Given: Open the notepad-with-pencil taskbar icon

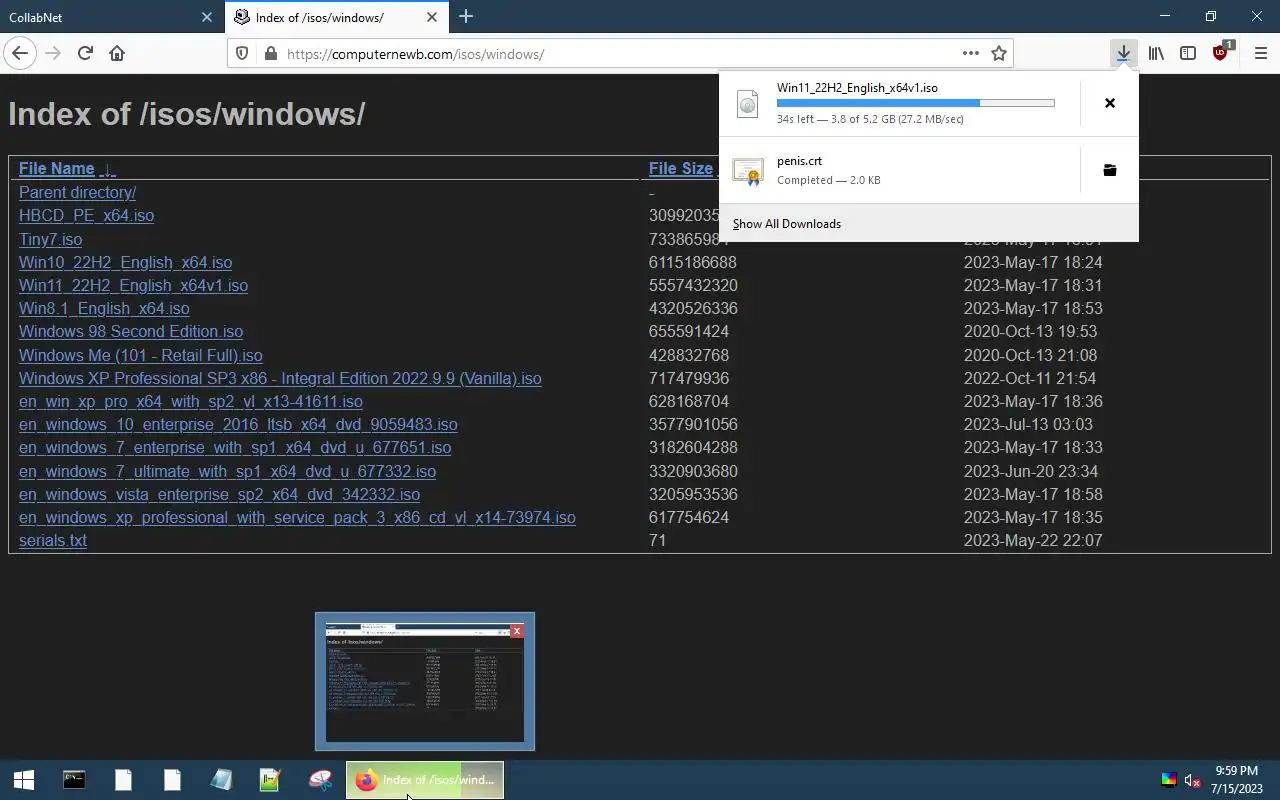Looking at the screenshot, I should point(270,780).
